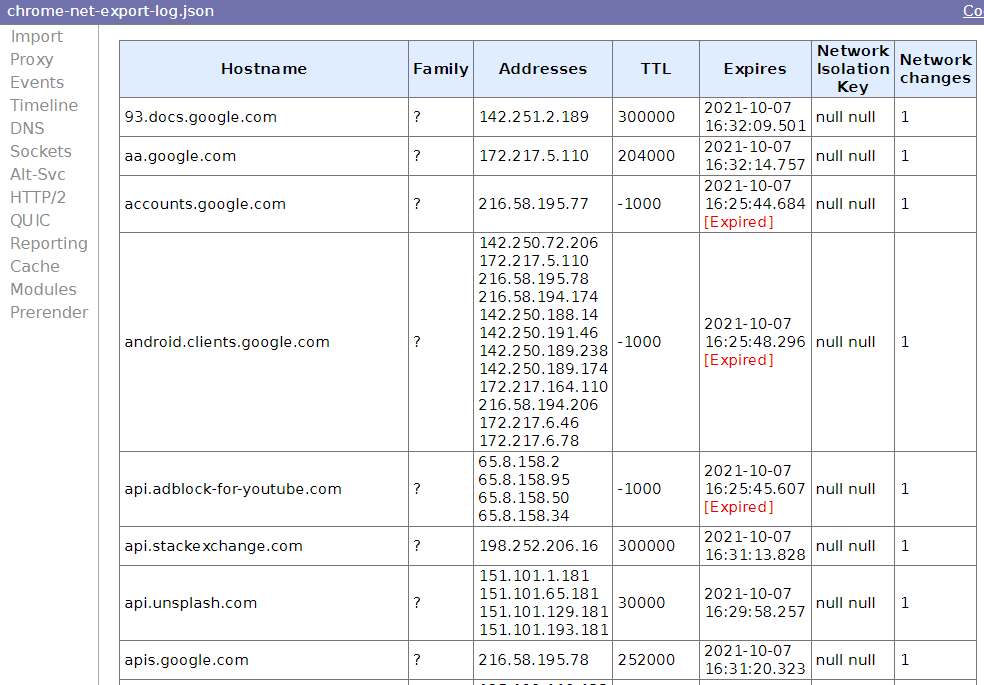Click the link at the top-right corner
Image resolution: width=984 pixels, height=685 pixels.
[972, 11]
